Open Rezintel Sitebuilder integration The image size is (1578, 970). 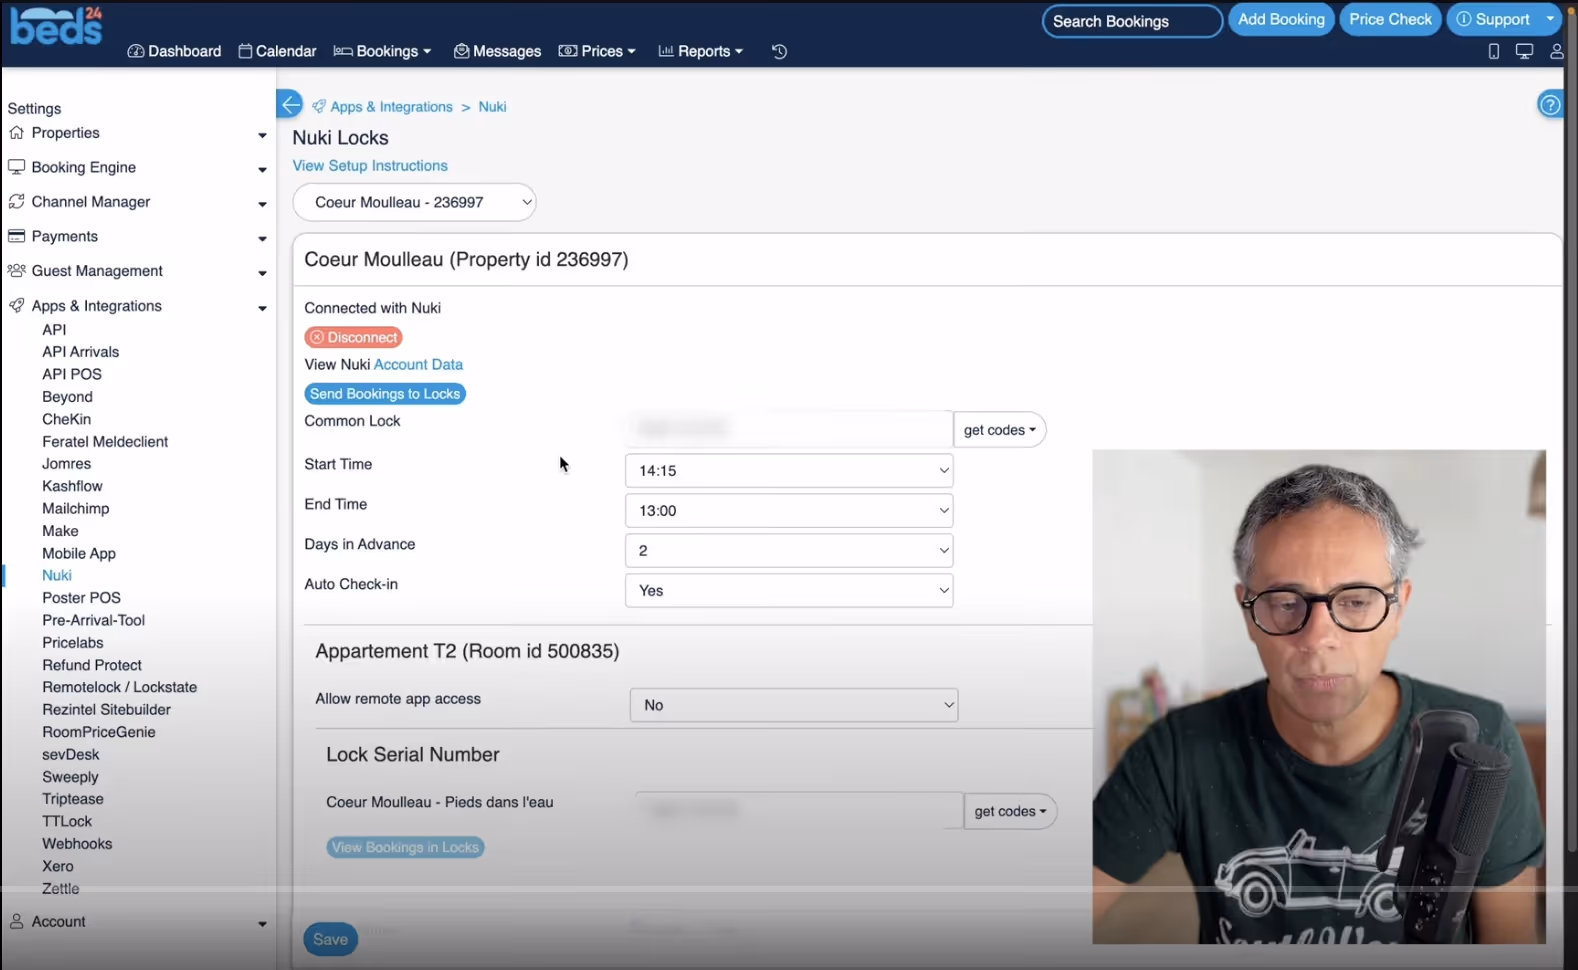pyautogui.click(x=106, y=710)
